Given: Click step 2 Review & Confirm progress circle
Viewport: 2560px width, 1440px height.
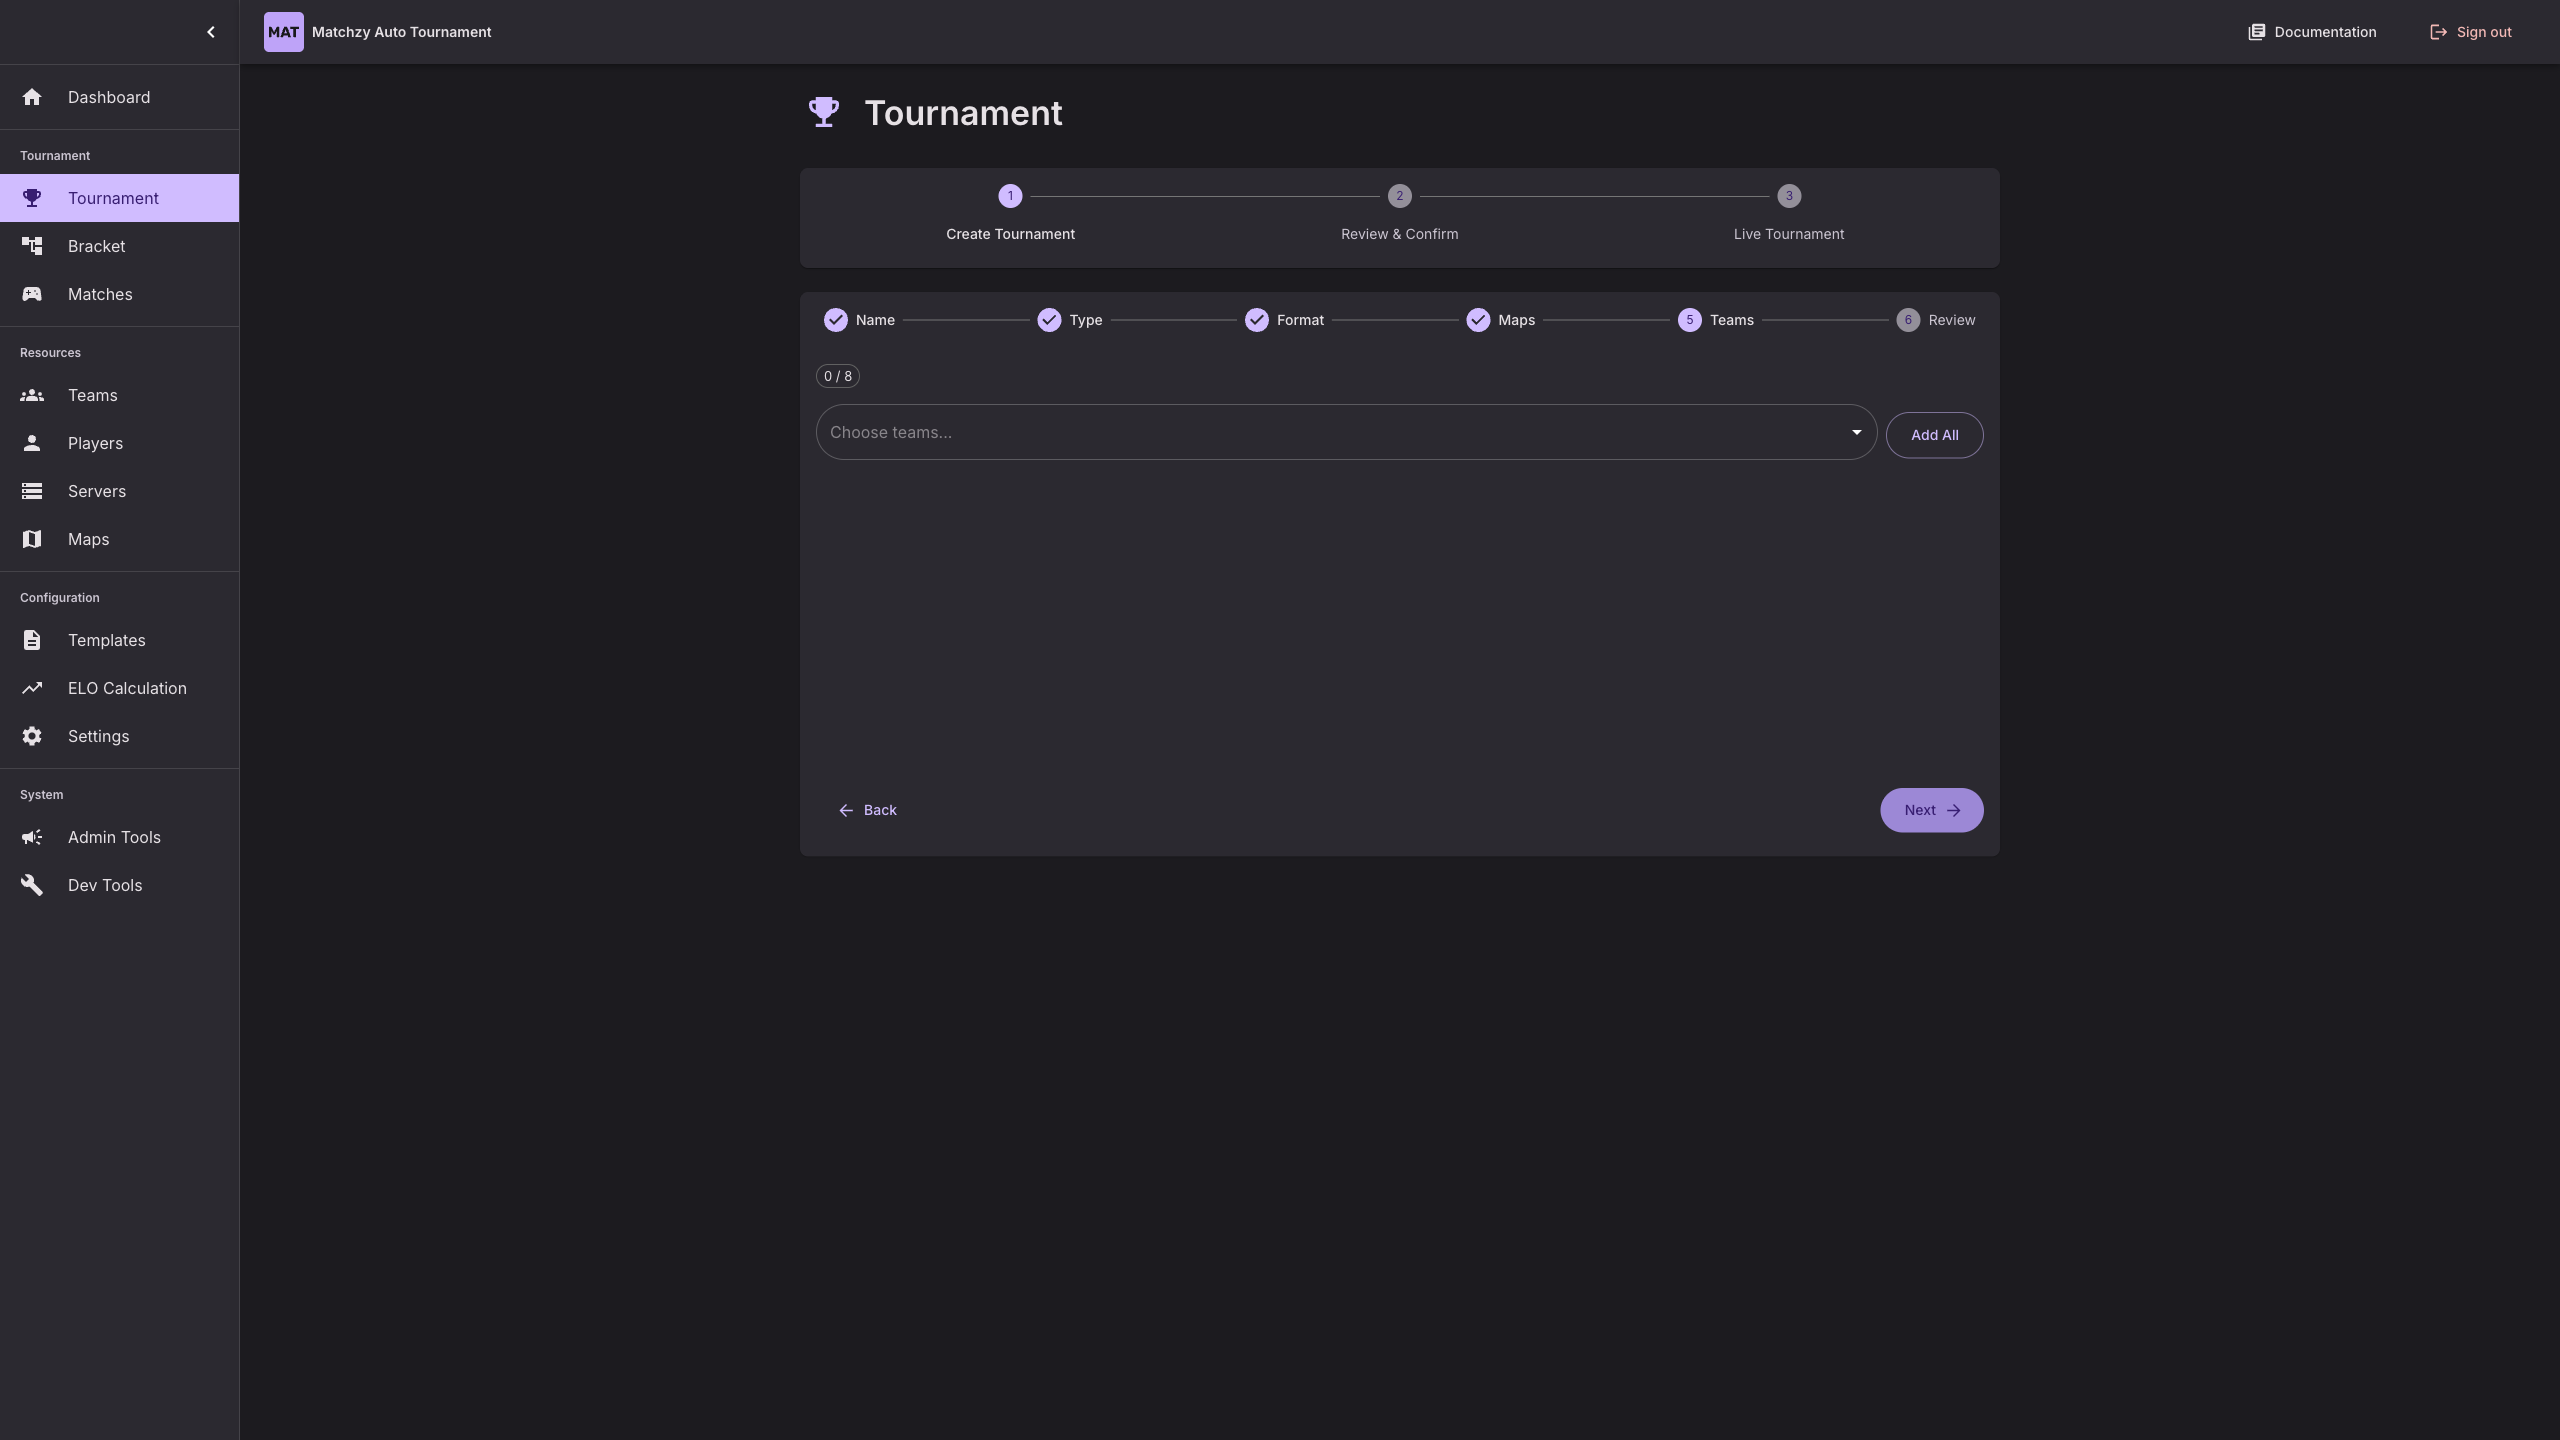Looking at the screenshot, I should [x=1399, y=196].
